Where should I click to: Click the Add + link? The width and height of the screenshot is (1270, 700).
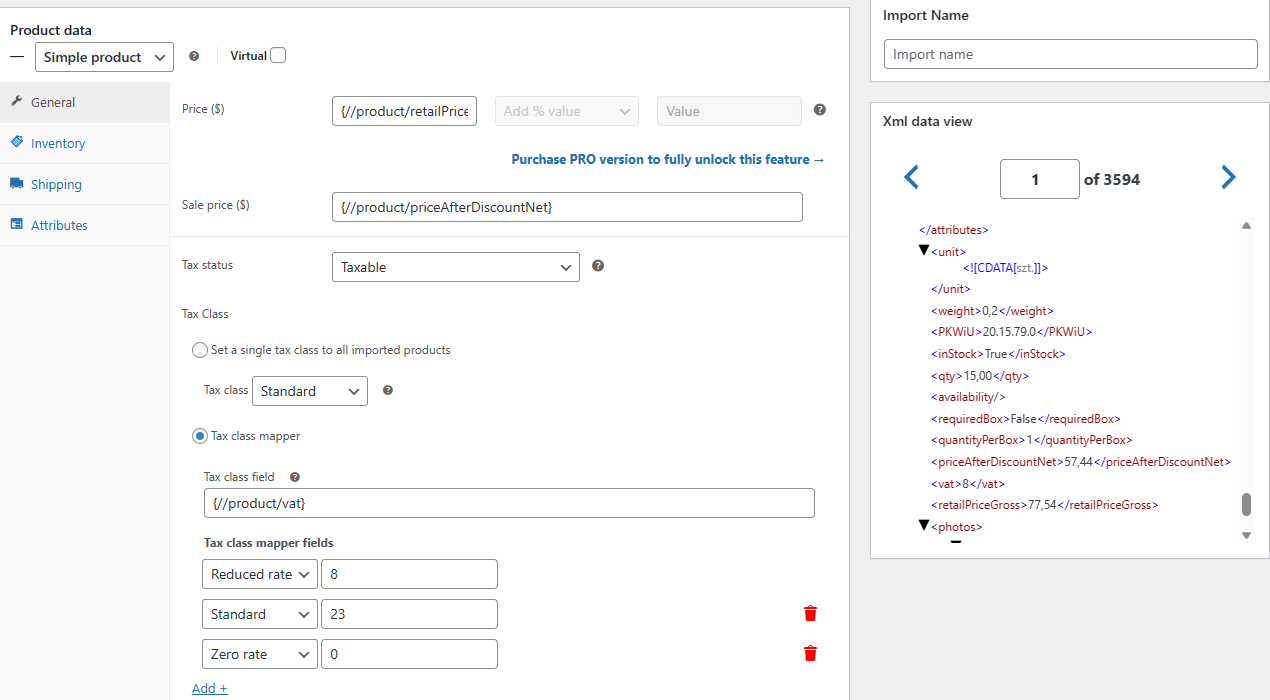tap(210, 688)
